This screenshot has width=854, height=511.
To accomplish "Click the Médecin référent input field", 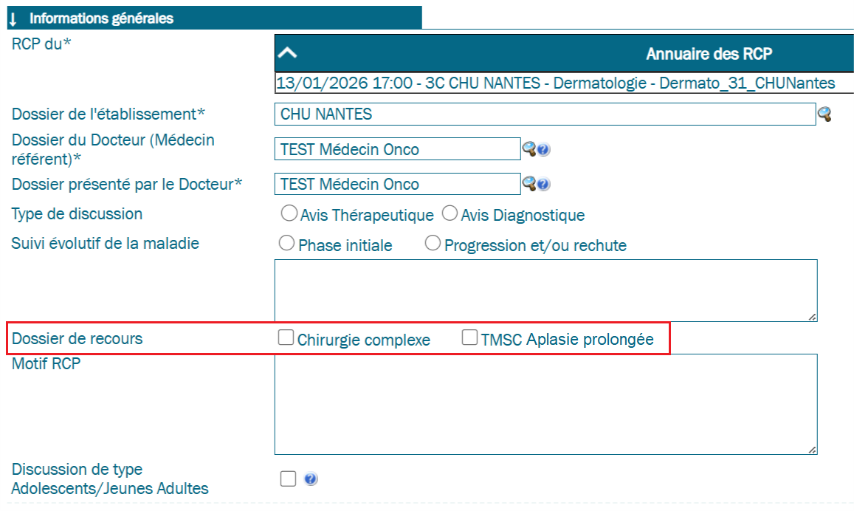I will 397,150.
